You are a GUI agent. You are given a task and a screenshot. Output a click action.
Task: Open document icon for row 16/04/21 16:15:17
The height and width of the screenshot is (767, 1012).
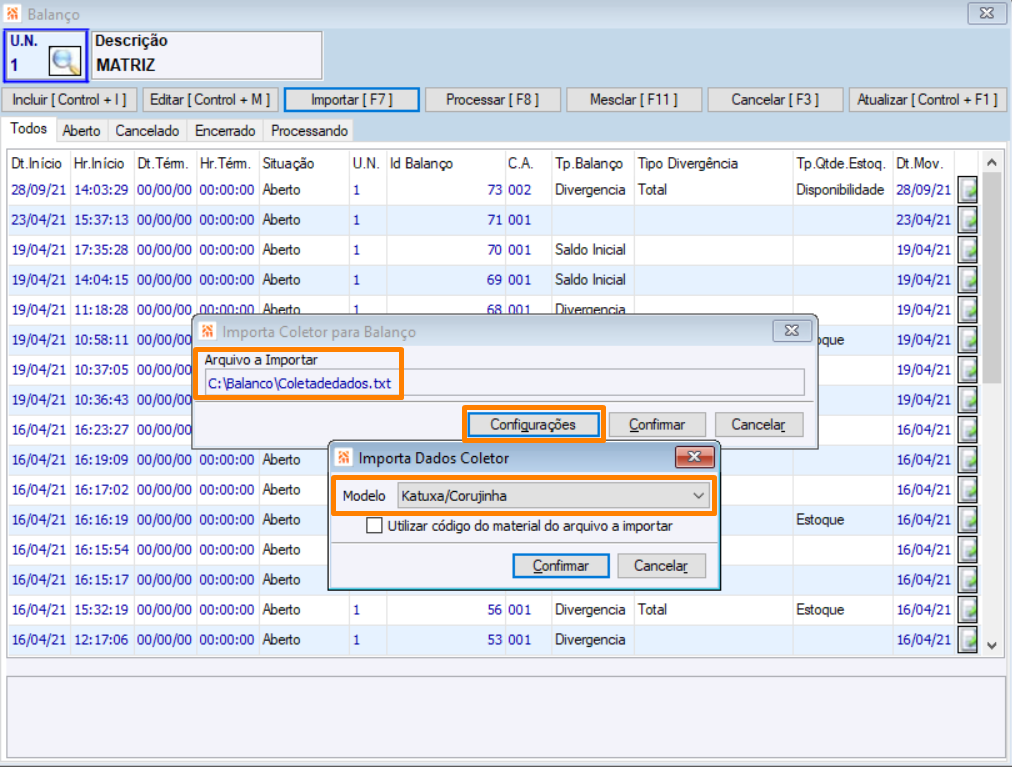point(967,580)
